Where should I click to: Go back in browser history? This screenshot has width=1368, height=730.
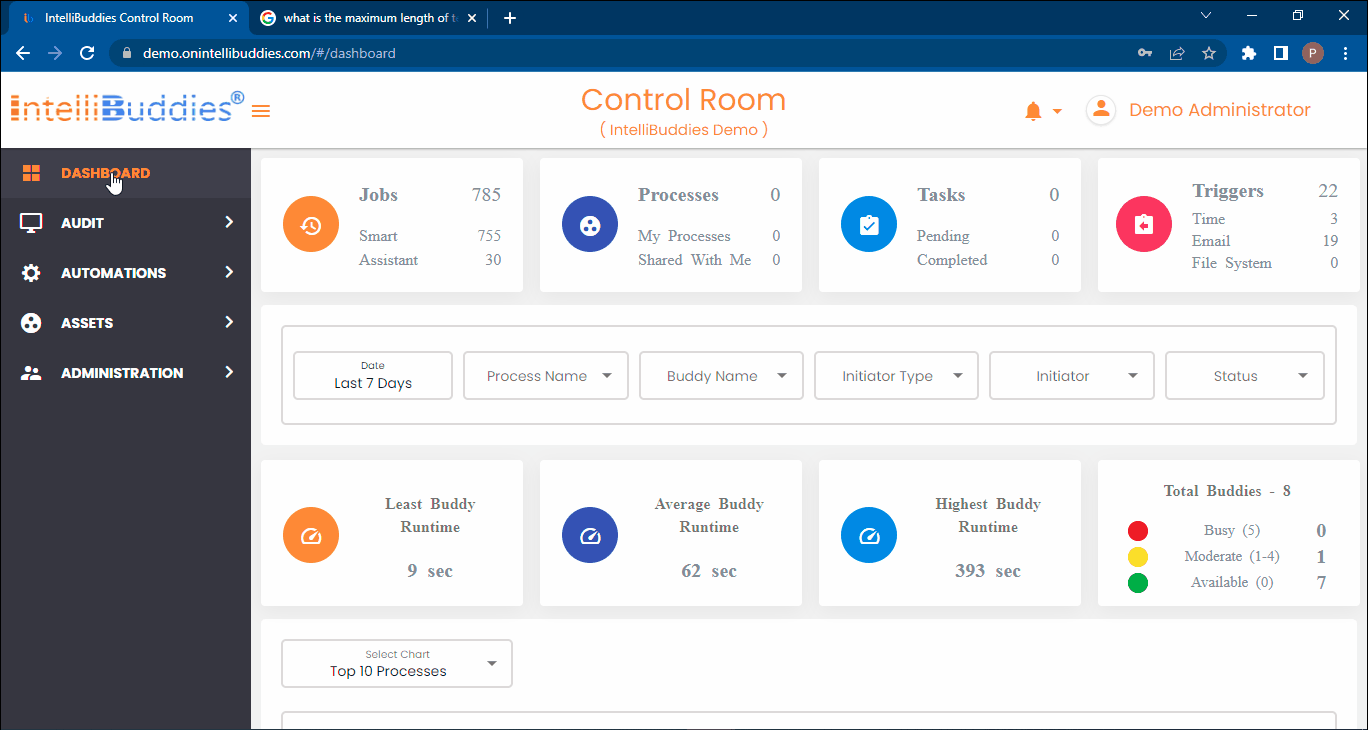pos(23,53)
